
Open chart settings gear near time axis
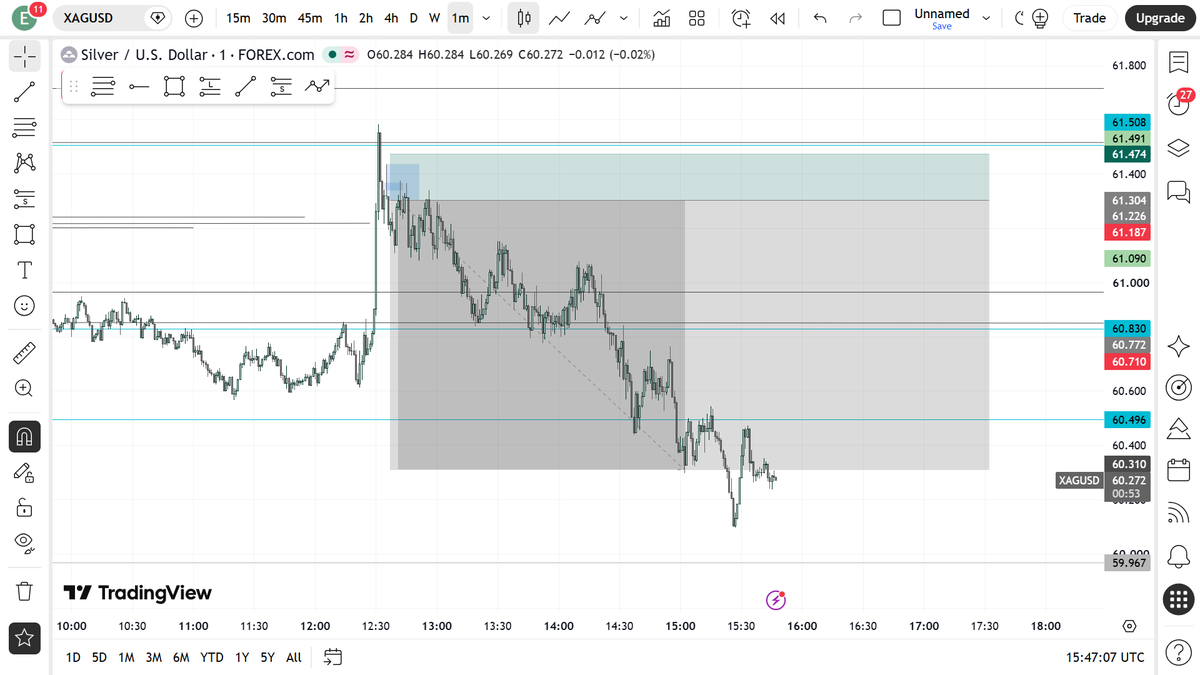1129,626
